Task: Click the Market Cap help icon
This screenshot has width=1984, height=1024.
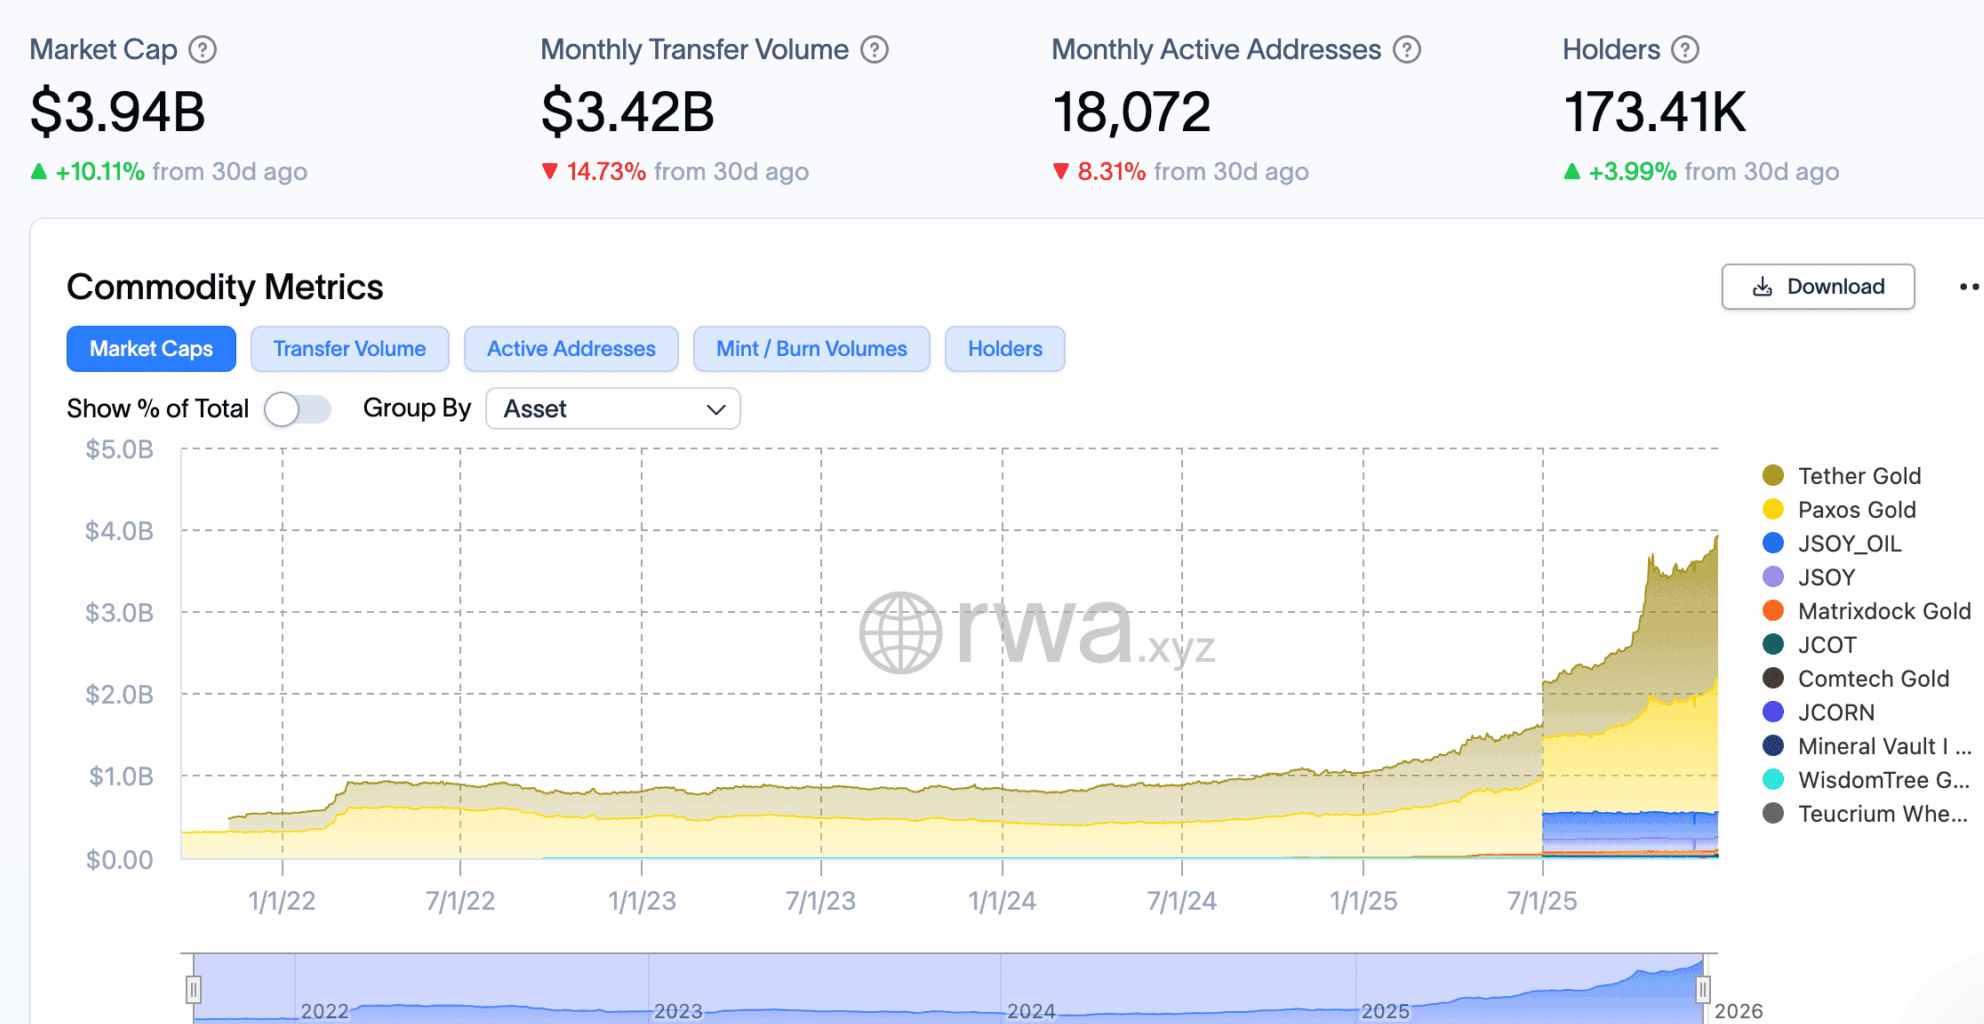Action: 203,50
